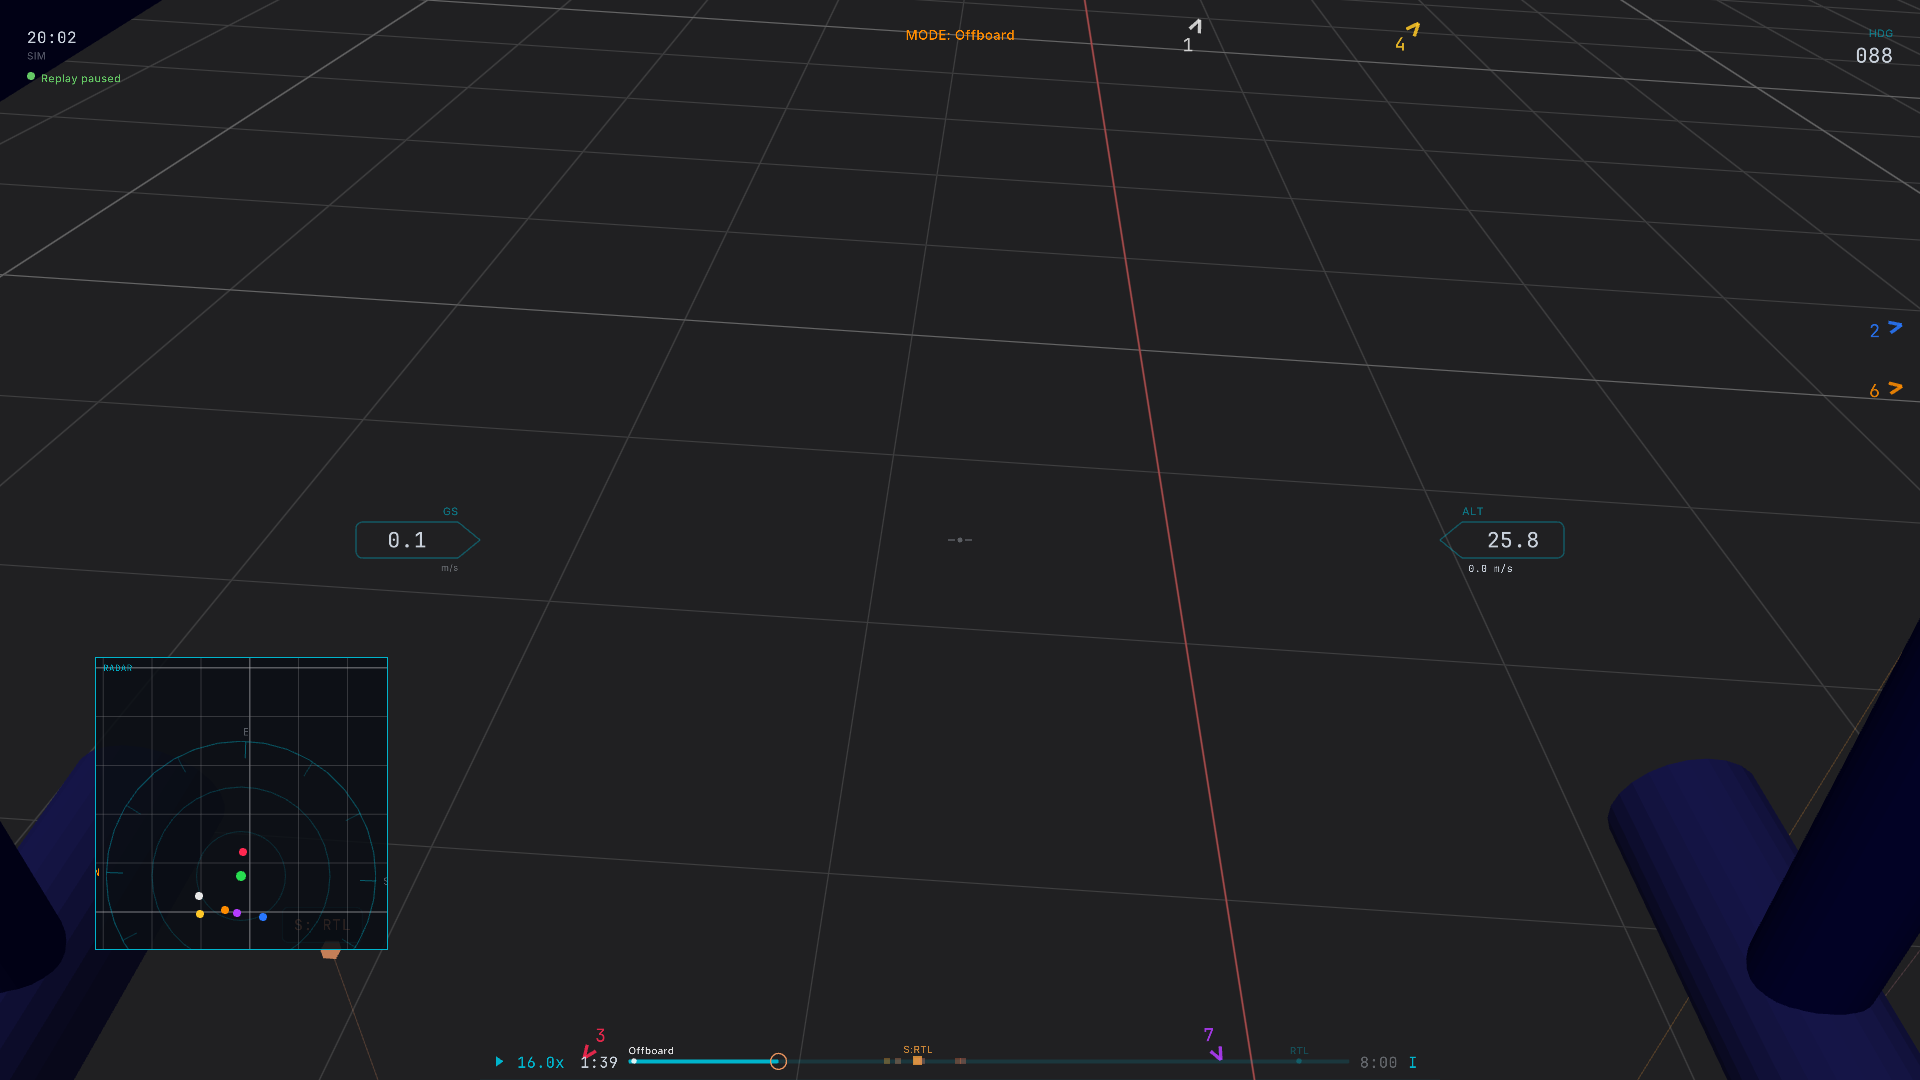This screenshot has height=1080, width=1920.
Task: Click the HDG 088 heading readout
Action: click(x=1875, y=47)
